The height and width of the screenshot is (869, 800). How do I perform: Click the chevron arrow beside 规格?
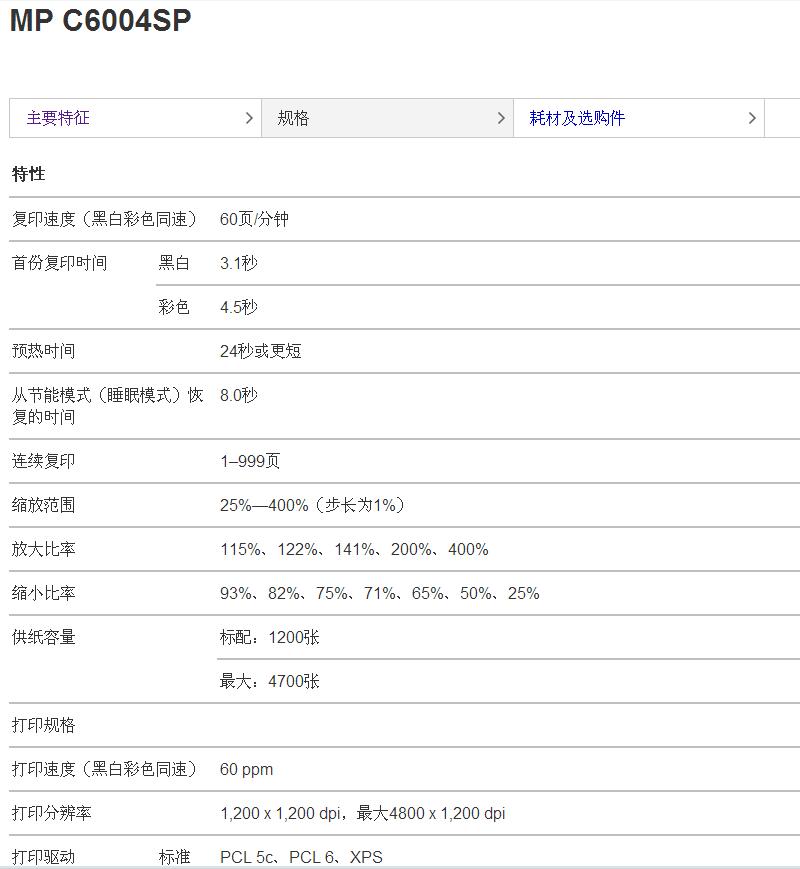[x=501, y=118]
